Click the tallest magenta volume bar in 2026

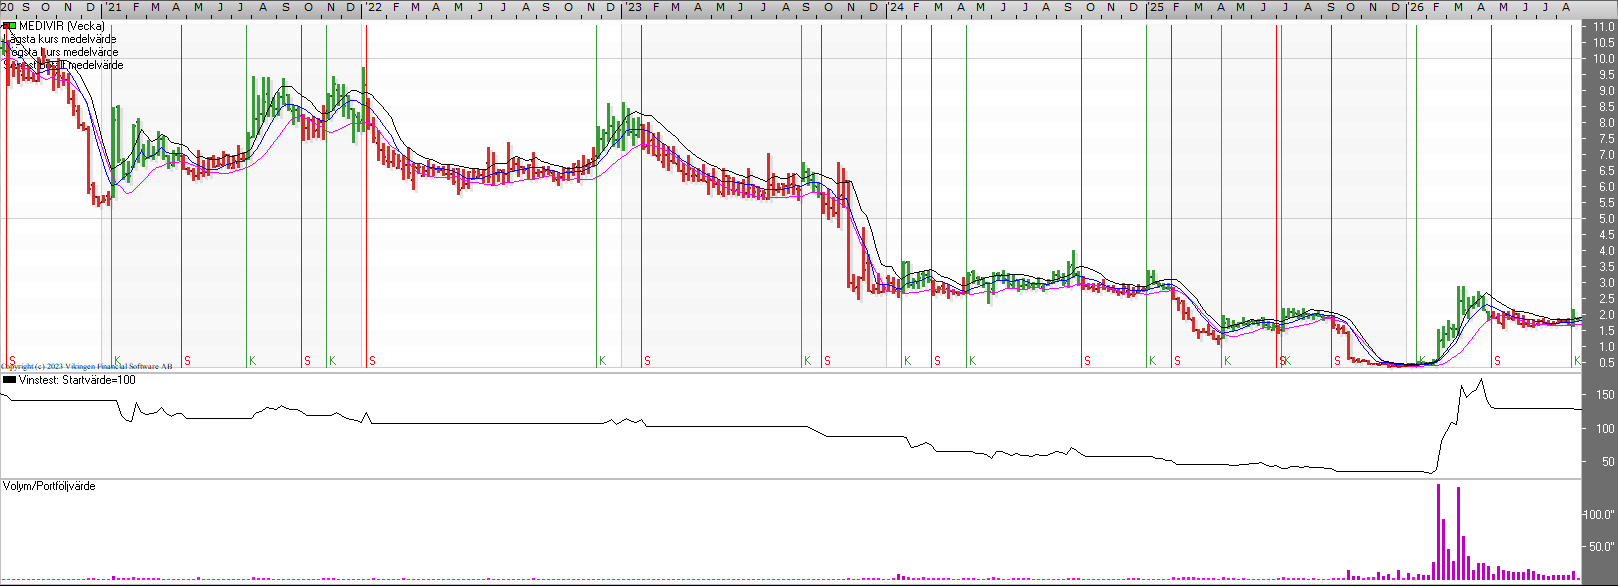1438,532
